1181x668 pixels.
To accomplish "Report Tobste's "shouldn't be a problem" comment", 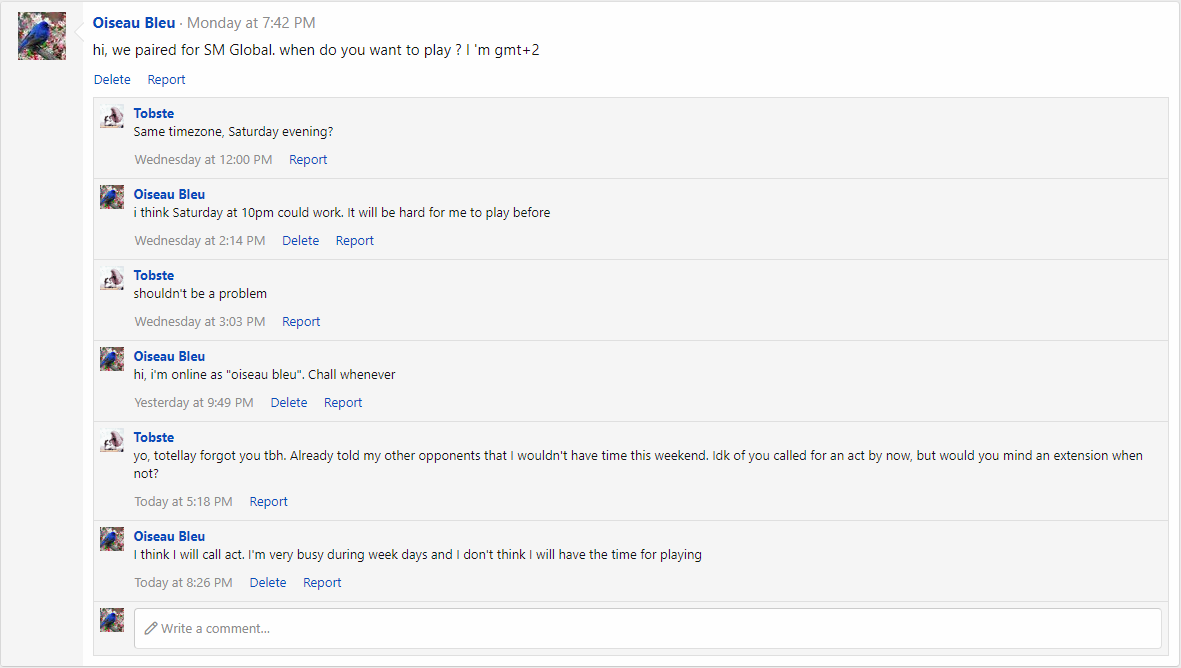I will [x=301, y=322].
